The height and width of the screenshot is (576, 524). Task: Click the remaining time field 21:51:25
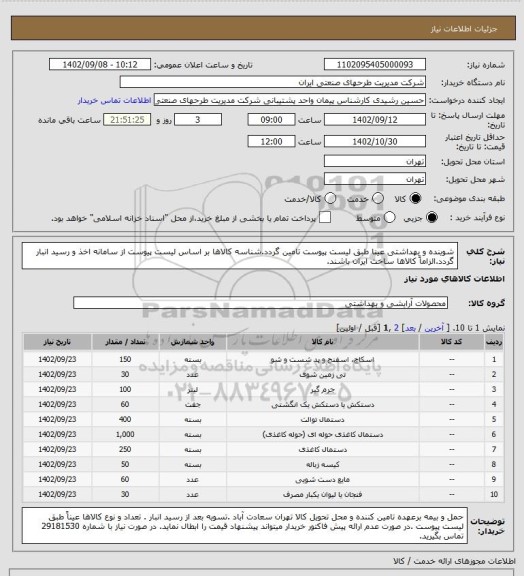pyautogui.click(x=127, y=120)
